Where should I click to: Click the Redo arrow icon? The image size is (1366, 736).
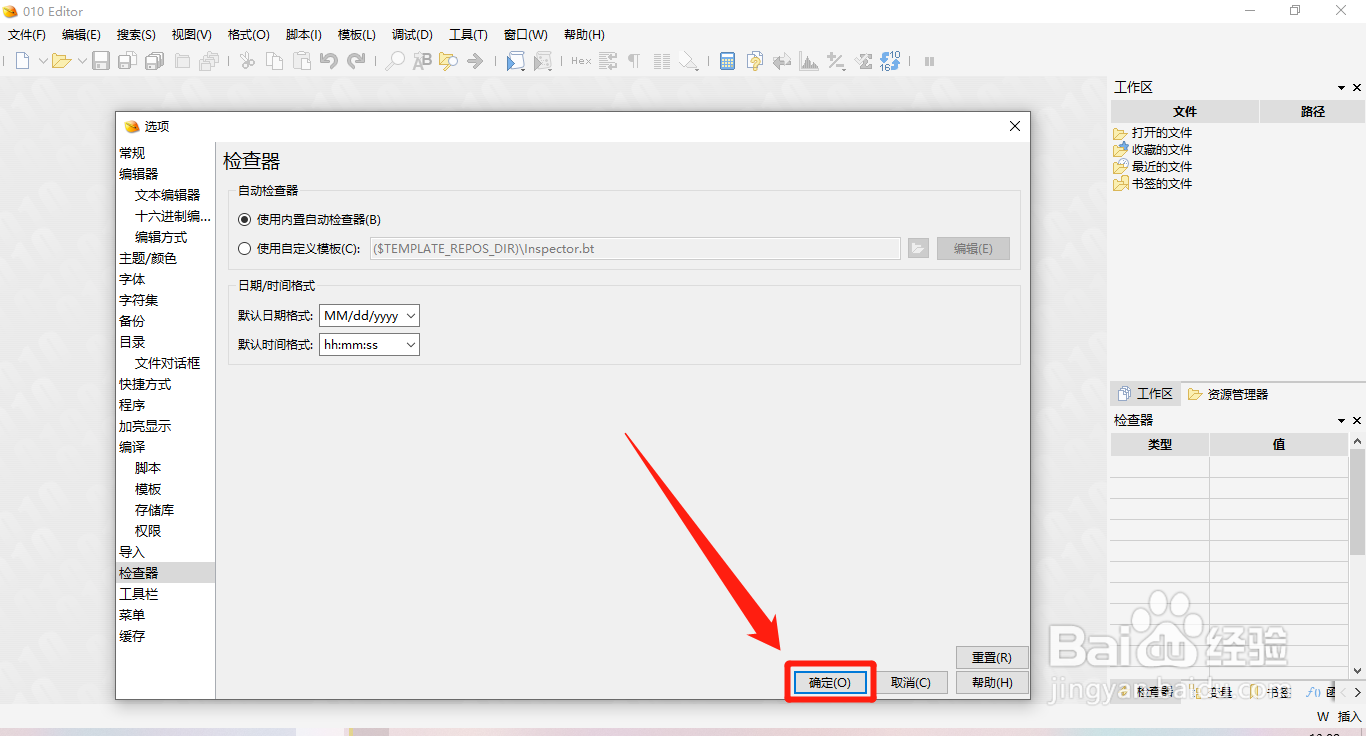(x=356, y=61)
